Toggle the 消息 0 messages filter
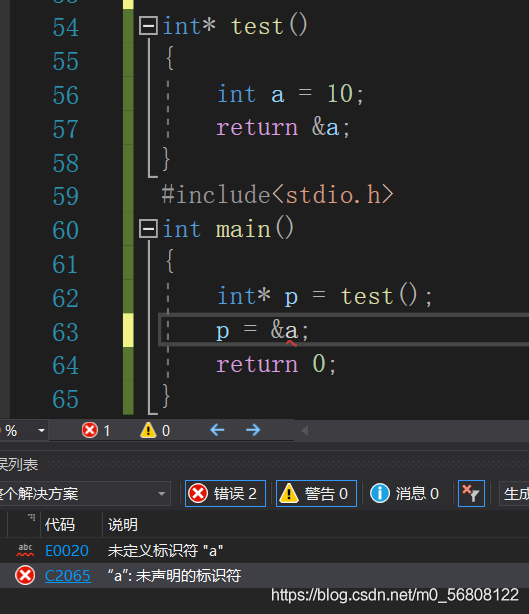The height and width of the screenshot is (614, 529). tap(404, 493)
